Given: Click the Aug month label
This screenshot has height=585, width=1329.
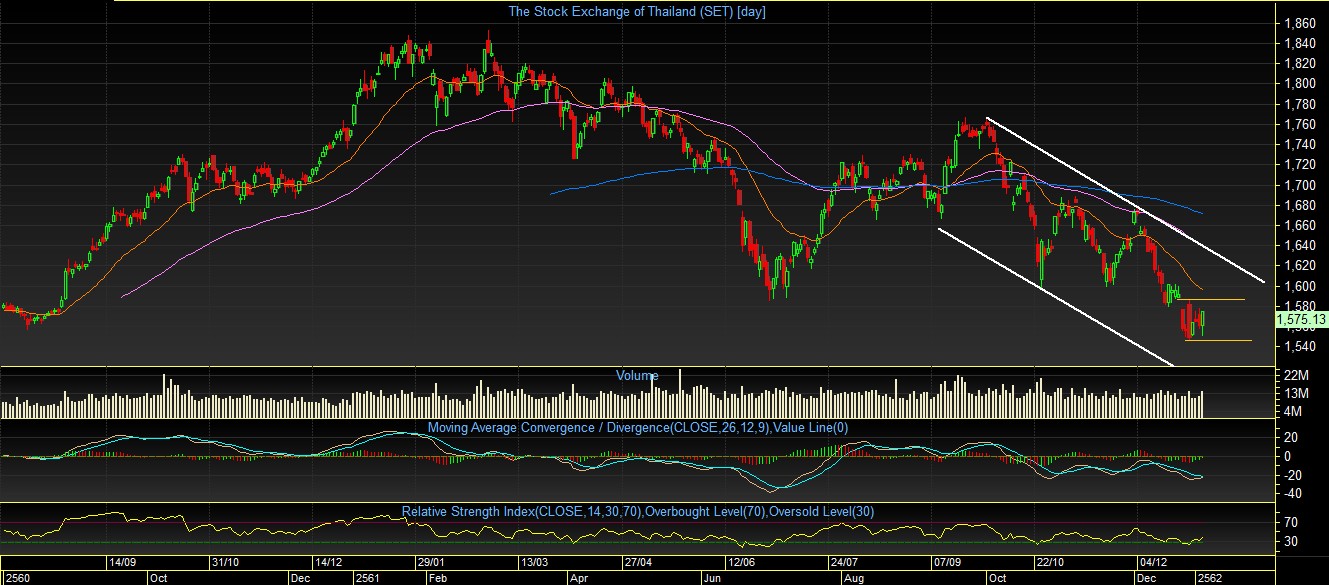Looking at the screenshot, I should coord(855,578).
